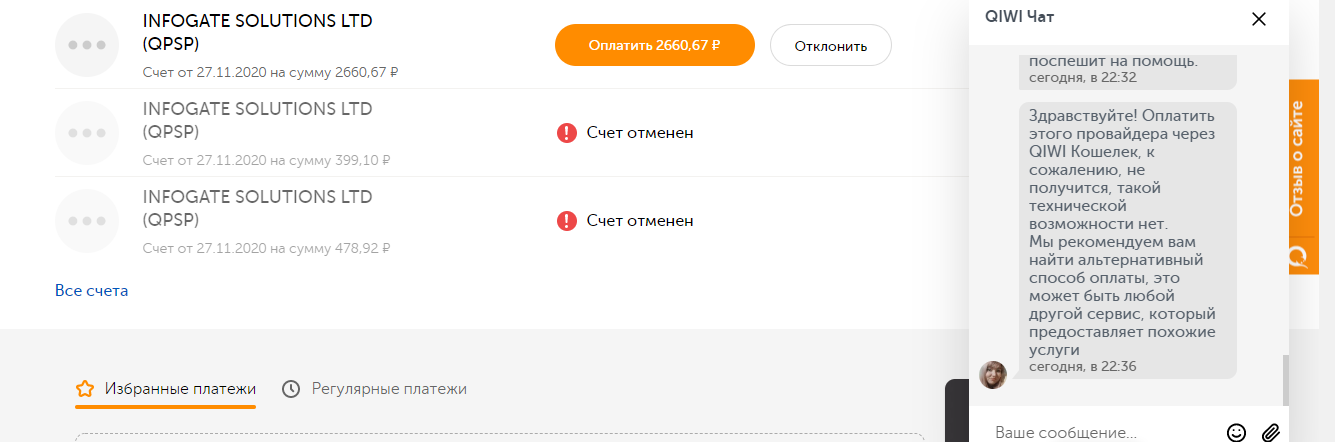The image size is (1335, 442).
Task: Decline the invoice with Отклонить
Action: pyautogui.click(x=830, y=45)
